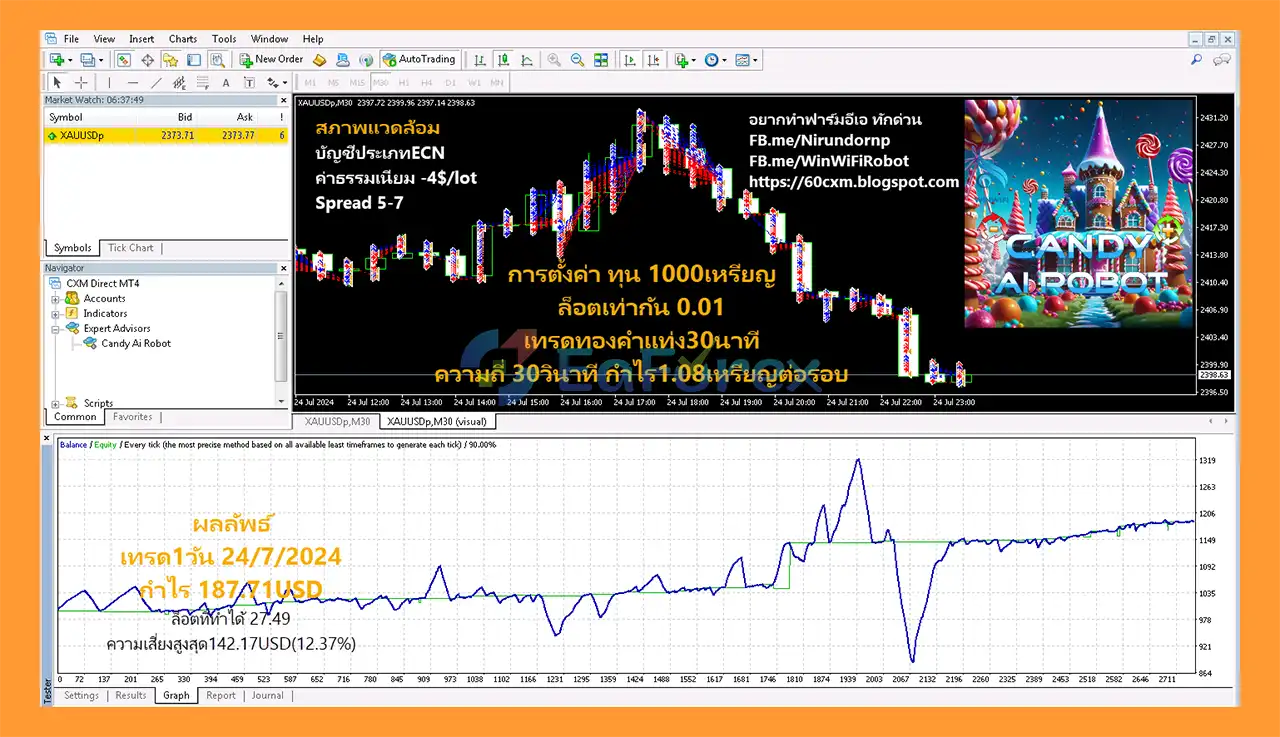Click the New Order button
Image resolution: width=1280 pixels, height=737 pixels.
pyautogui.click(x=270, y=60)
